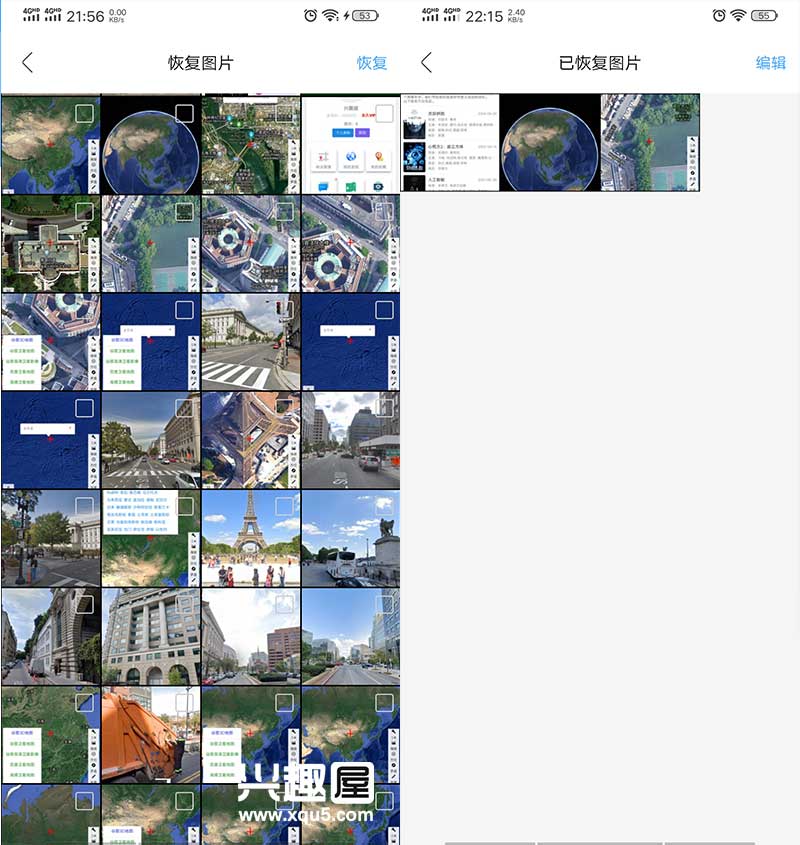This screenshot has height=845, width=800.
Task: Tap the battery icon showing 55
Action: [764, 16]
